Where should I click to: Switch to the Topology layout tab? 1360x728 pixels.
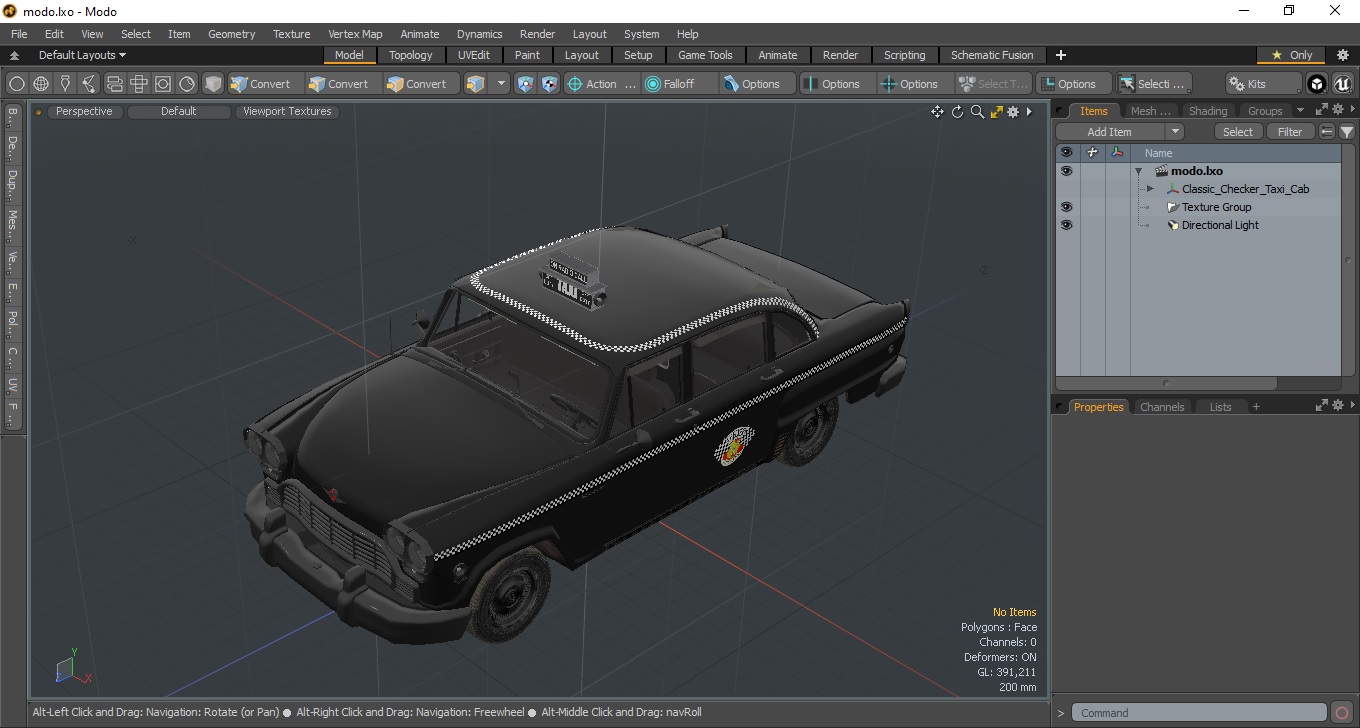(411, 55)
